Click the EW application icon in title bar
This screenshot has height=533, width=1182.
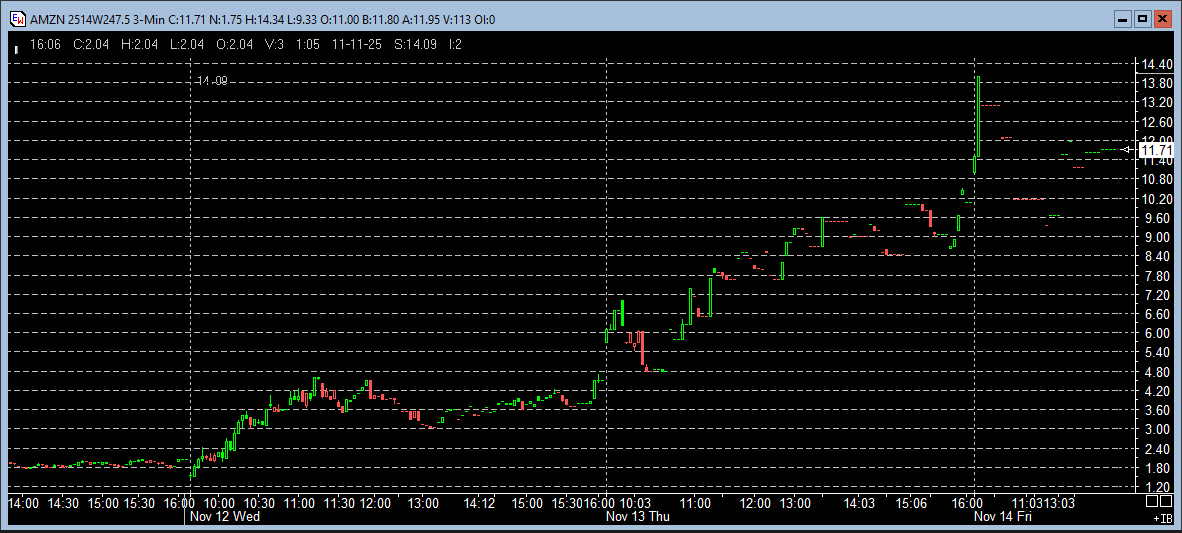[17, 19]
